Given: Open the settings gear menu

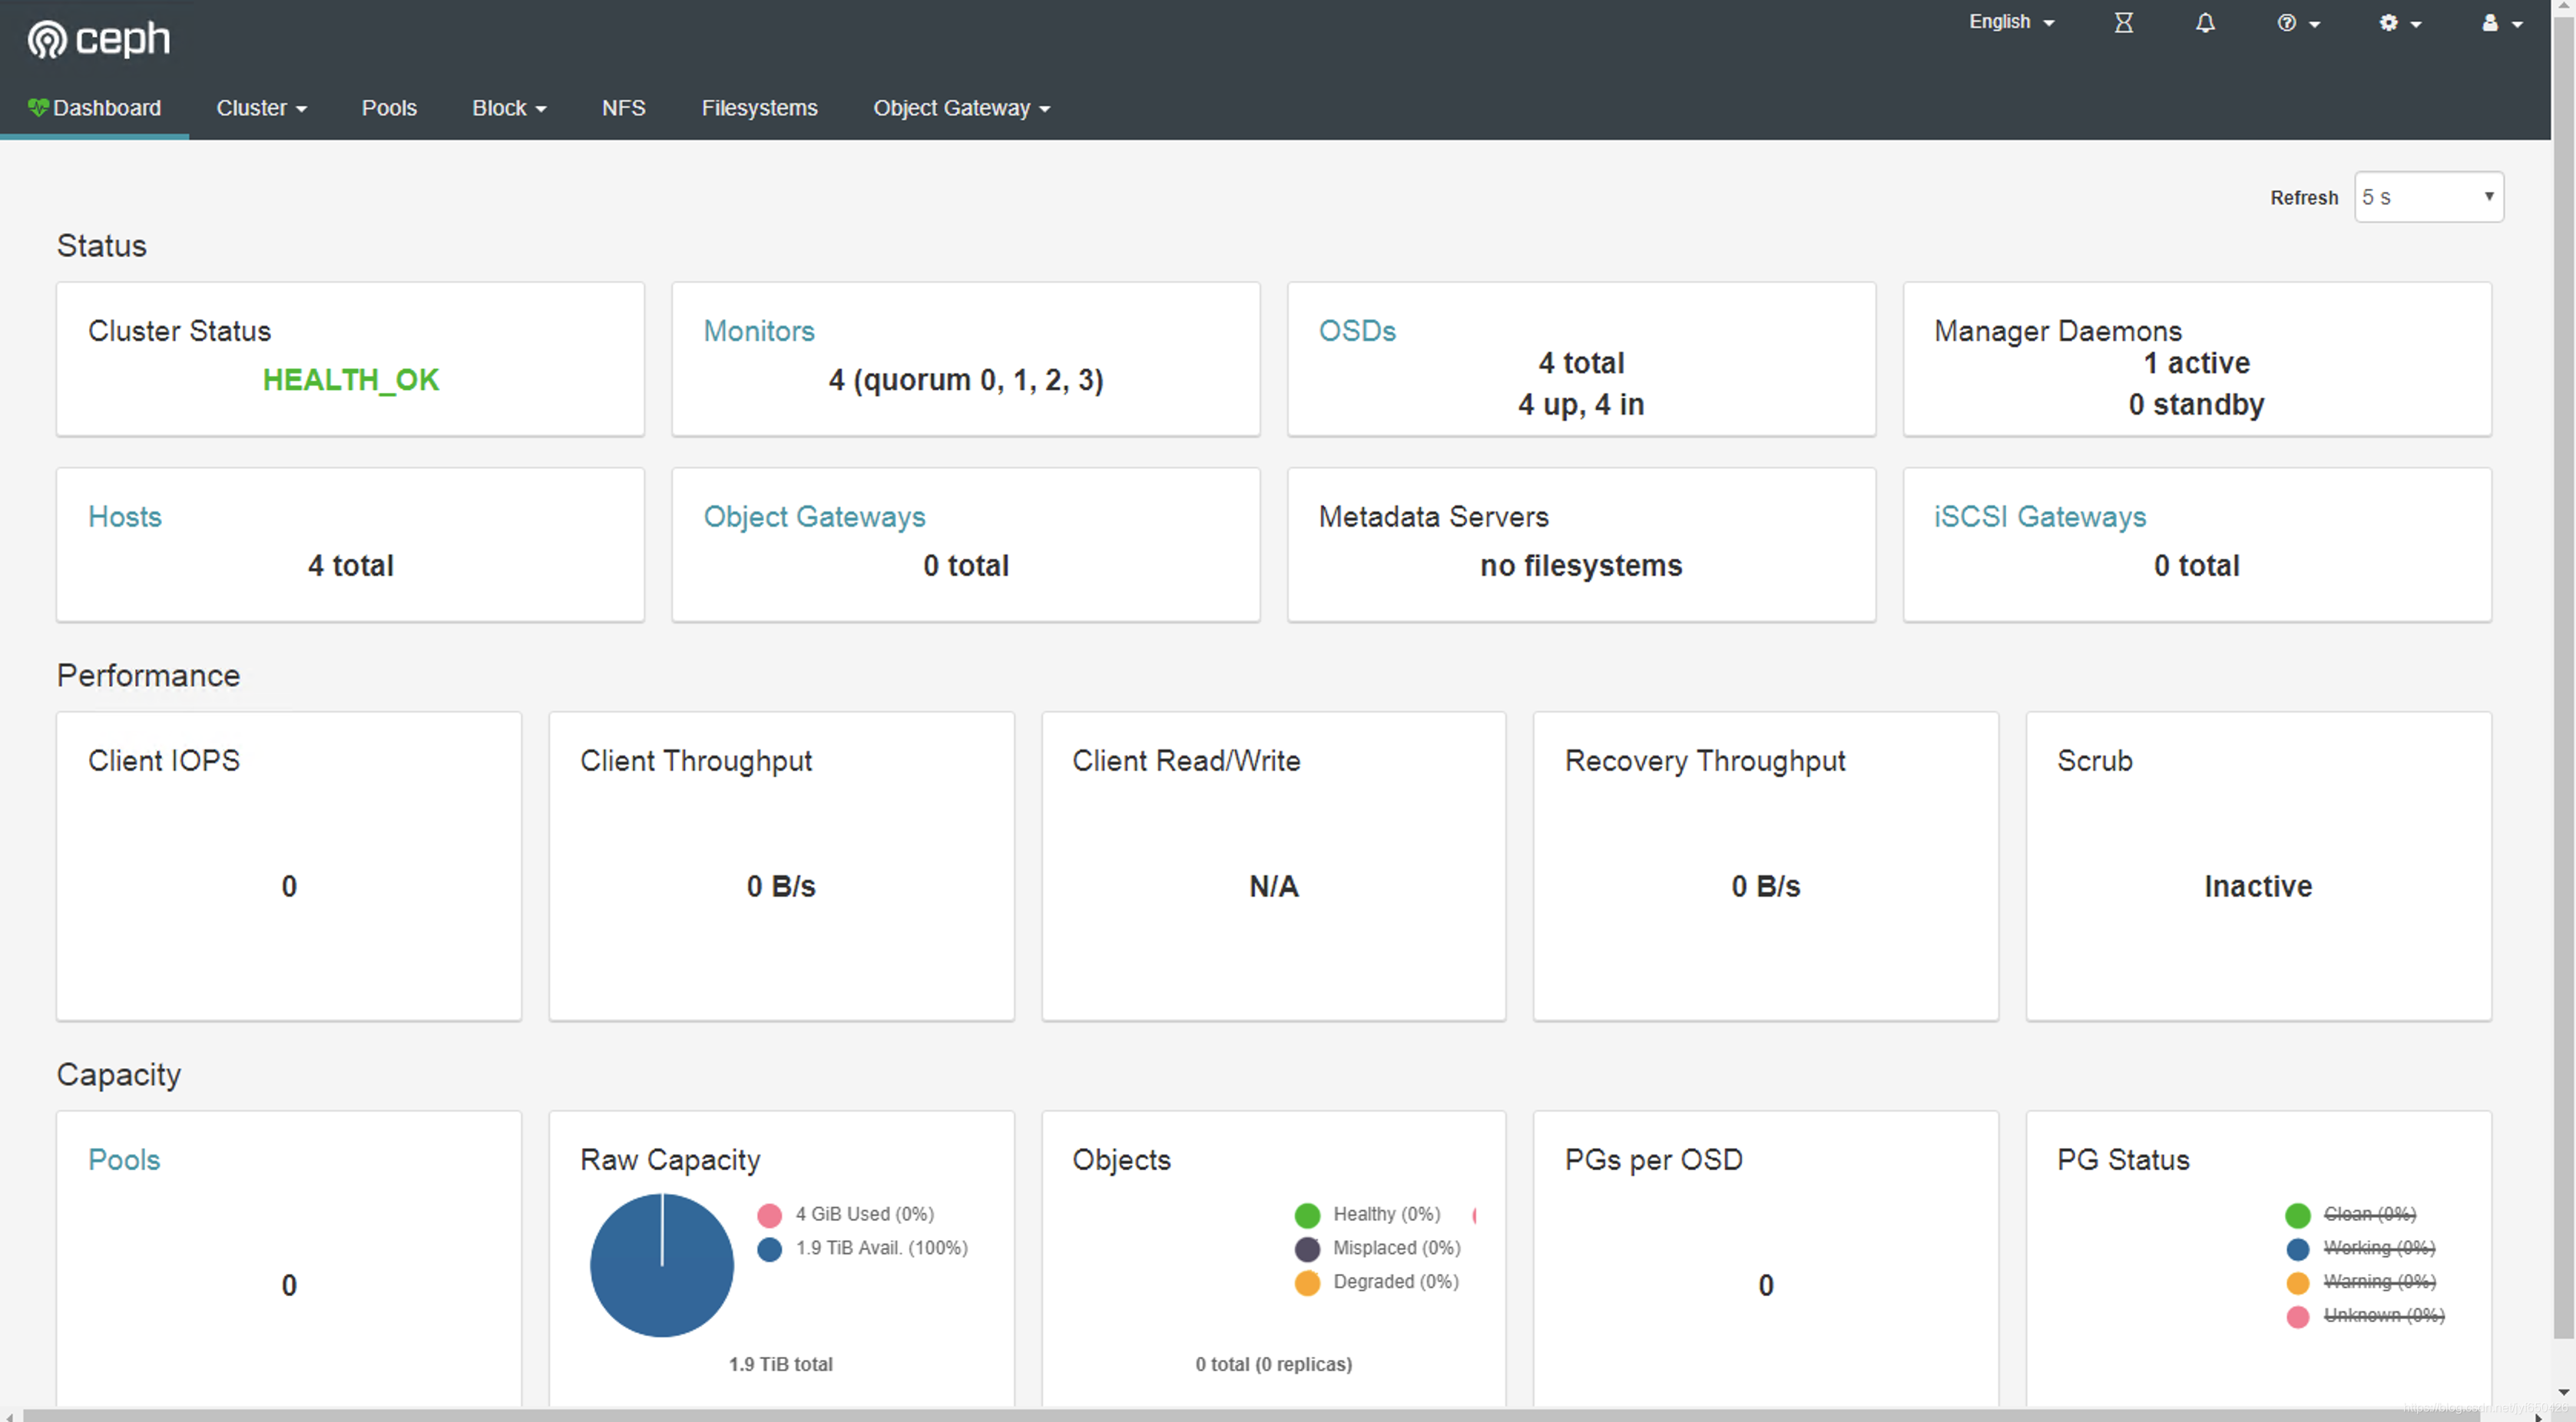Looking at the screenshot, I should (x=2399, y=23).
